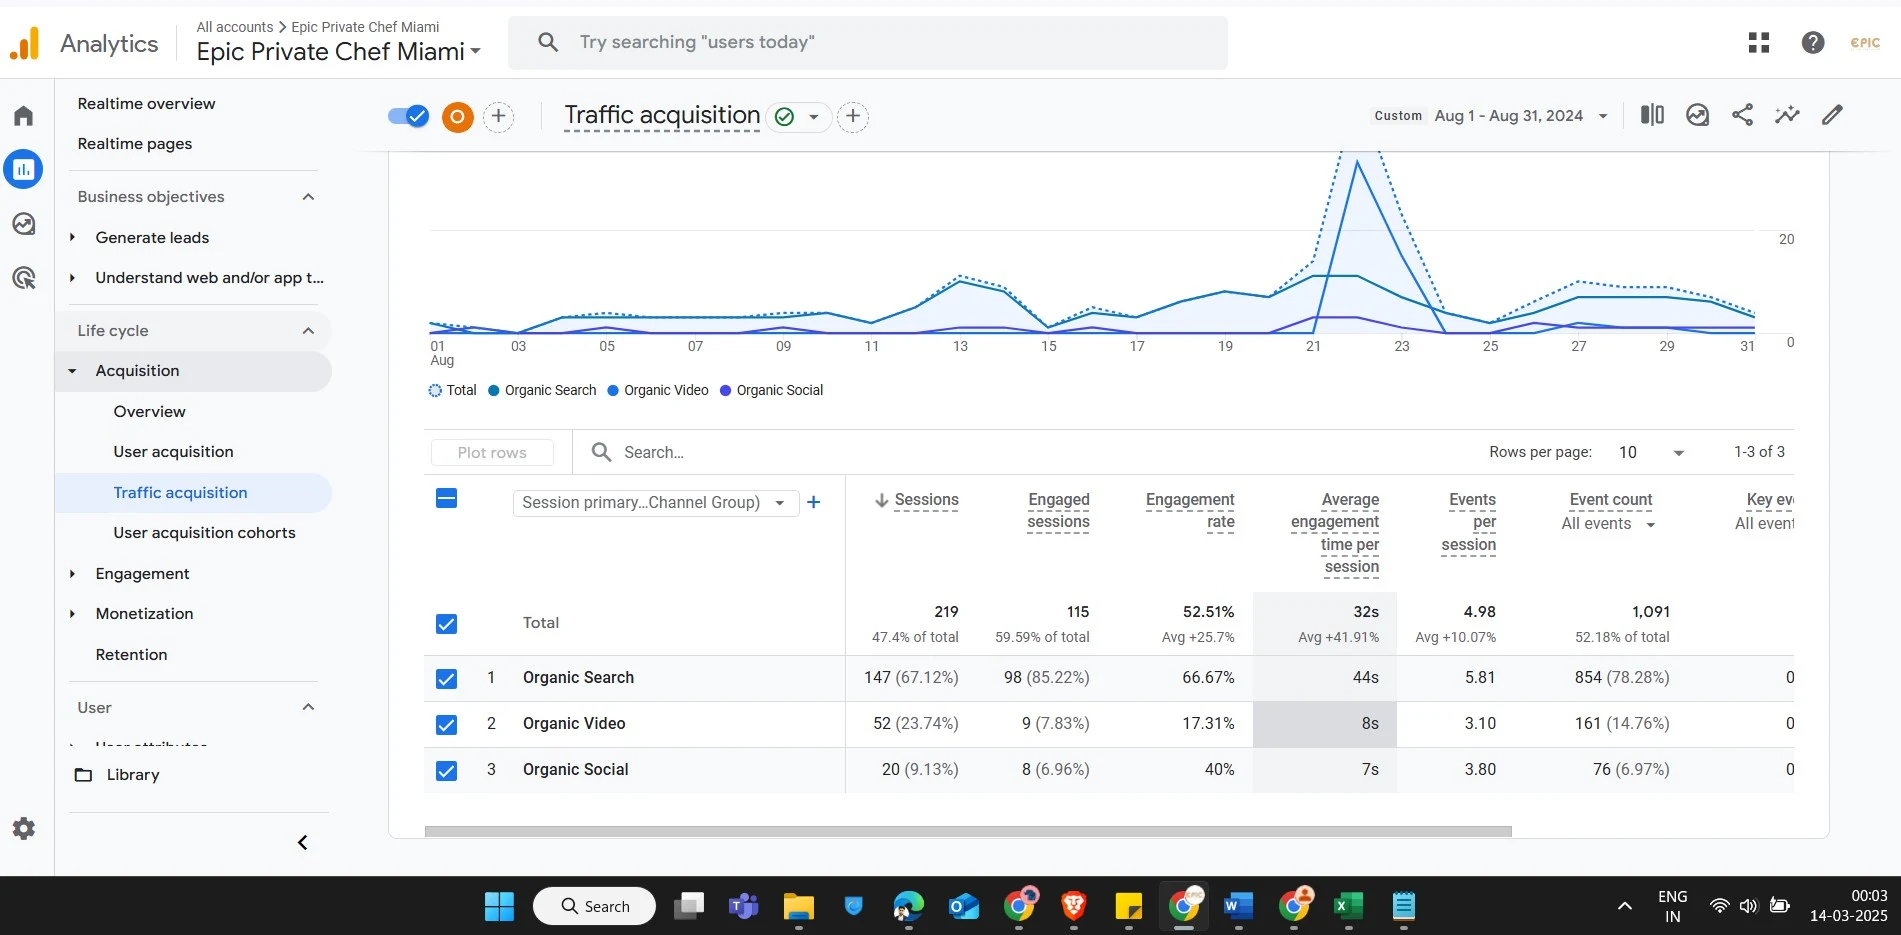Open the Insights icon in the toolbar
The width and height of the screenshot is (1901, 935).
[x=1787, y=115]
